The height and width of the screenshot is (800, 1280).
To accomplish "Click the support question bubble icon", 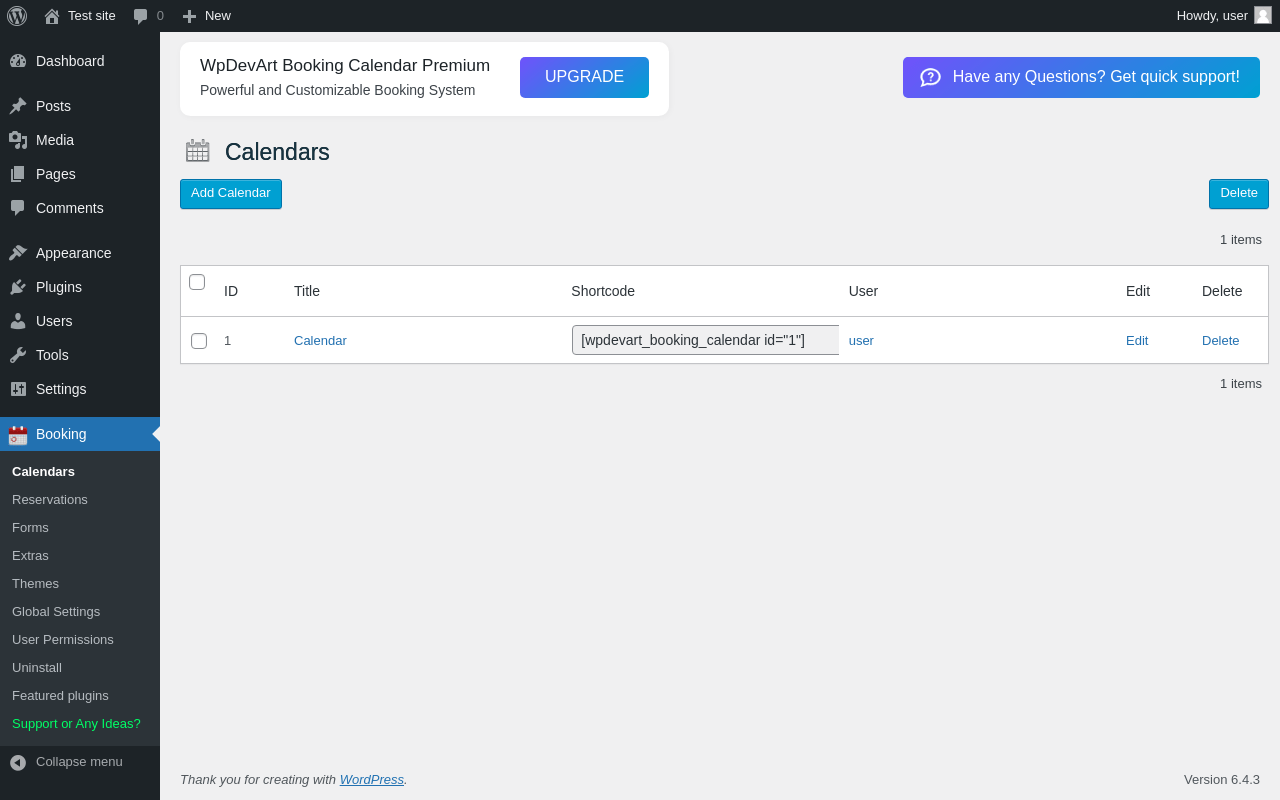I will tap(930, 77).
